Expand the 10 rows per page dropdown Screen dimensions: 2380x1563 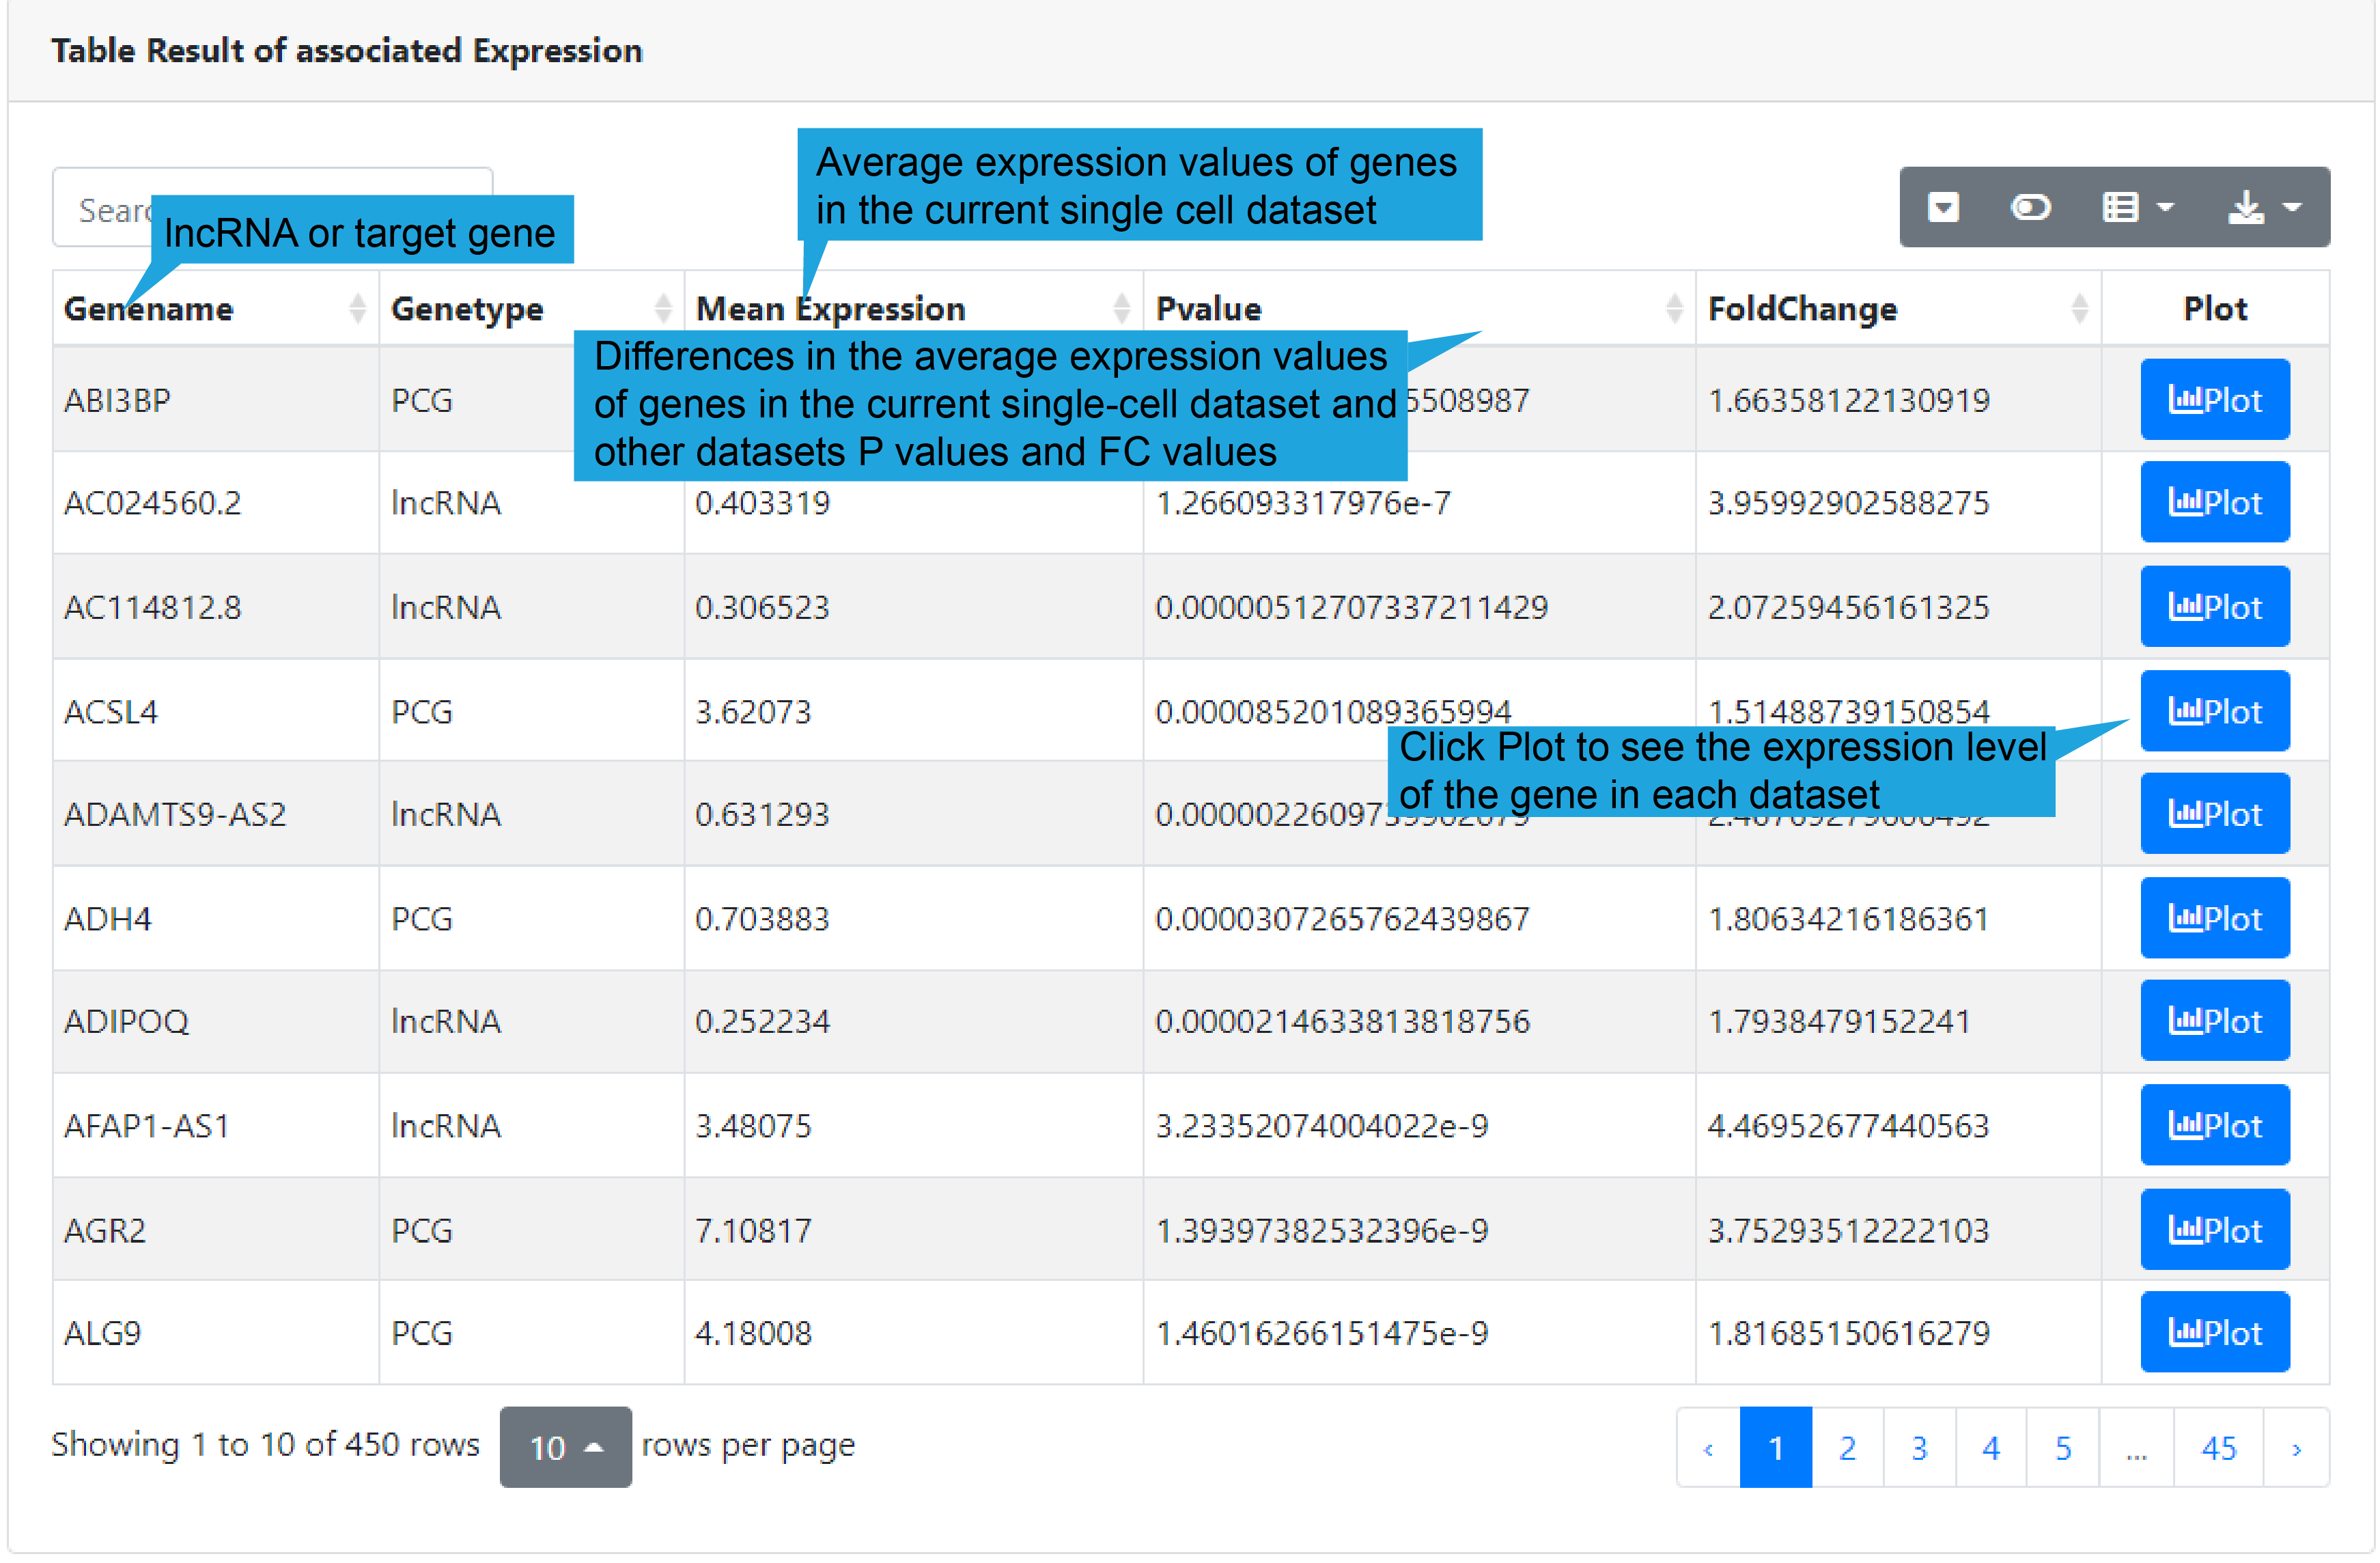pos(565,1447)
